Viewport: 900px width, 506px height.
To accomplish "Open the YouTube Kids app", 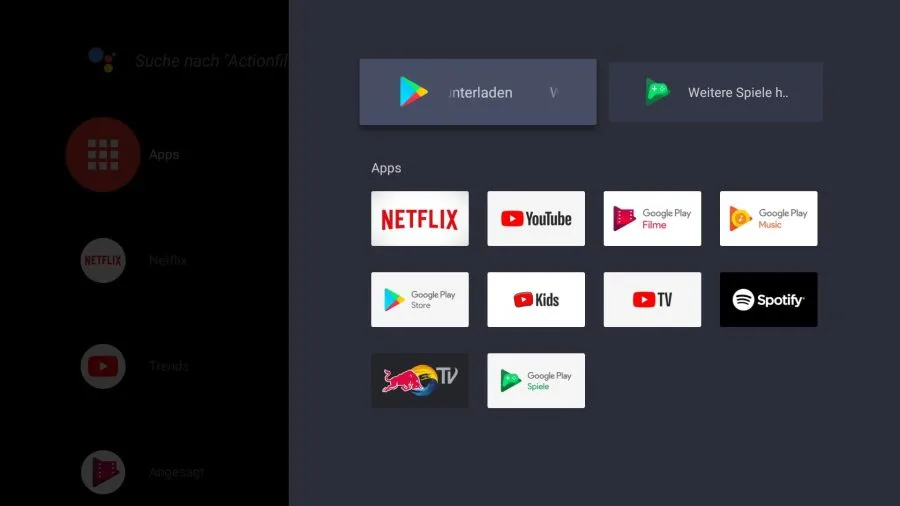I will coord(536,299).
